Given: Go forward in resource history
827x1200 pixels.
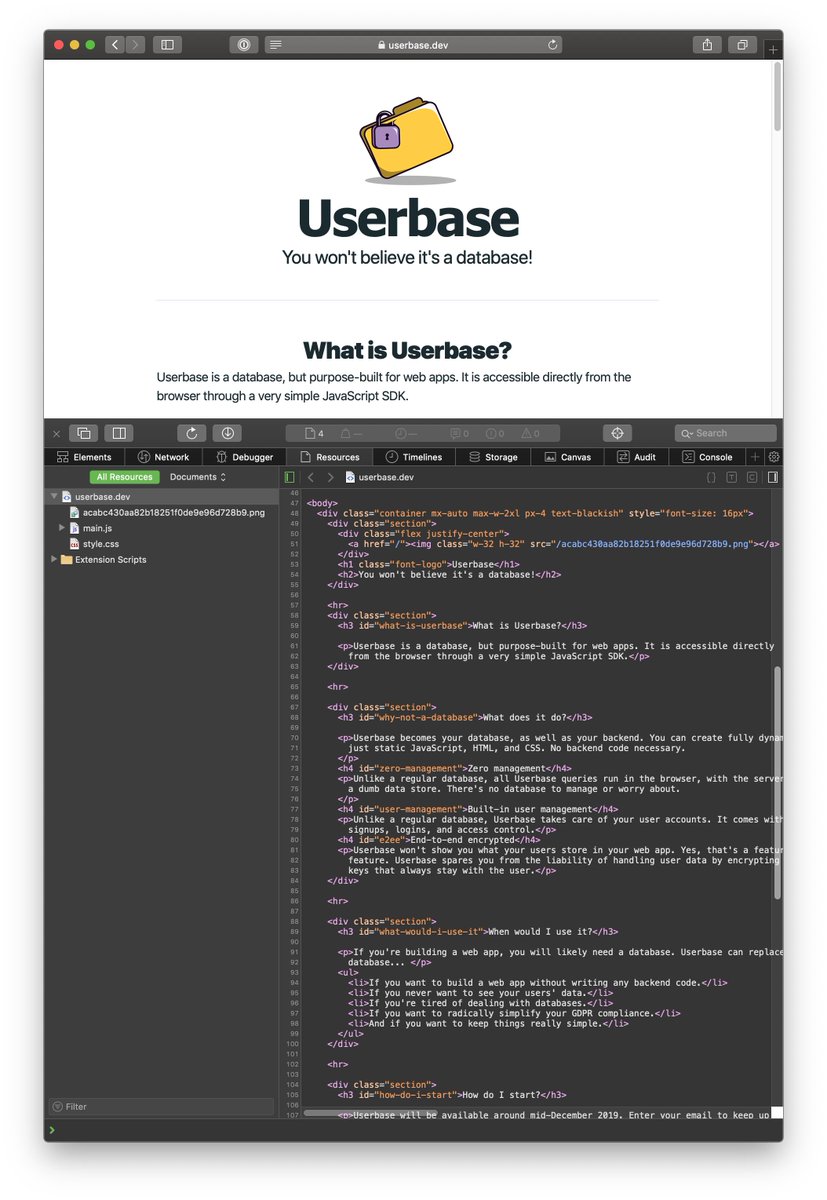Looking at the screenshot, I should click(x=330, y=477).
